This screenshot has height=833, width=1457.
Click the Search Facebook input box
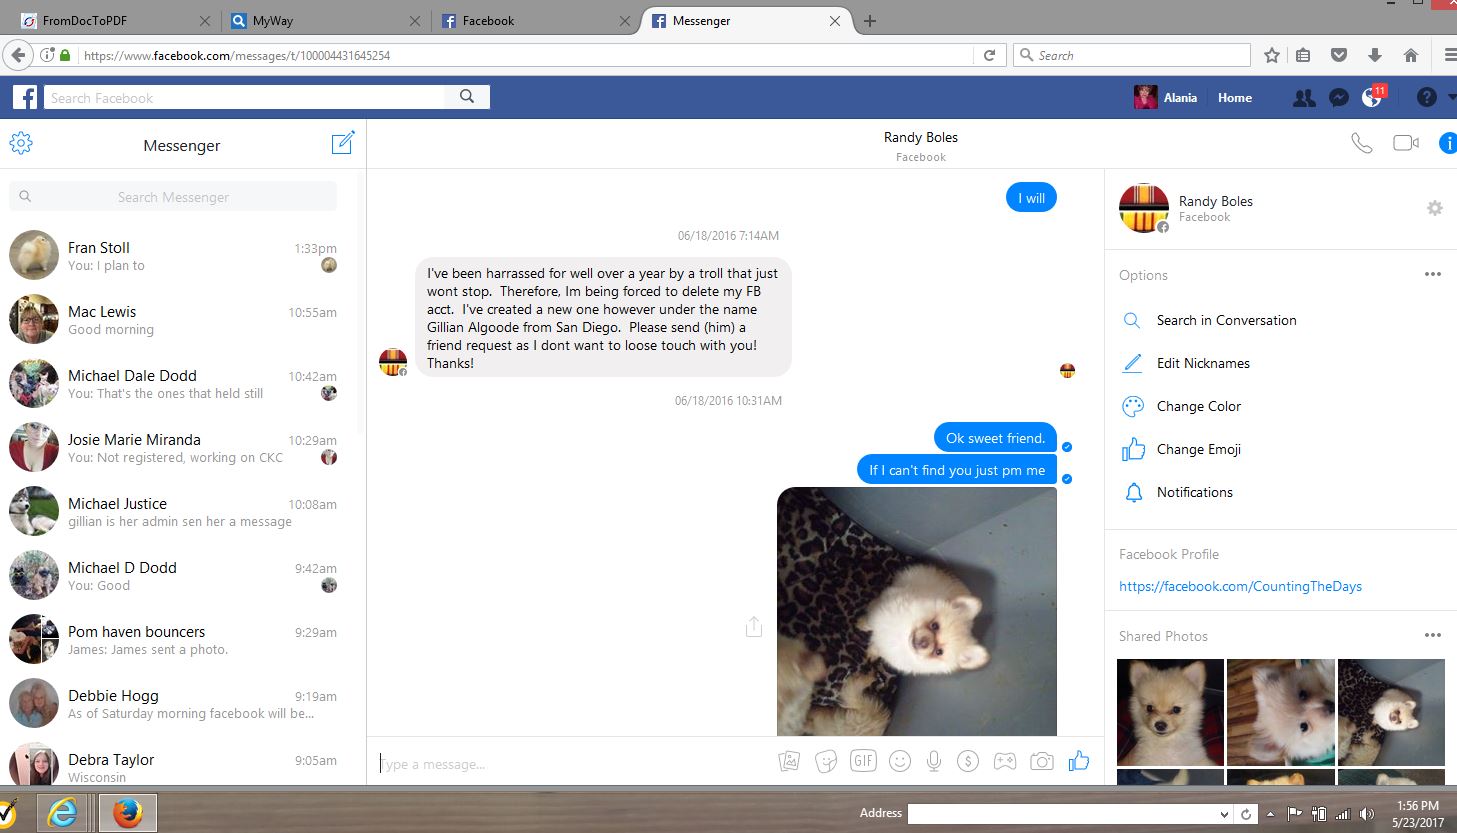pyautogui.click(x=245, y=97)
